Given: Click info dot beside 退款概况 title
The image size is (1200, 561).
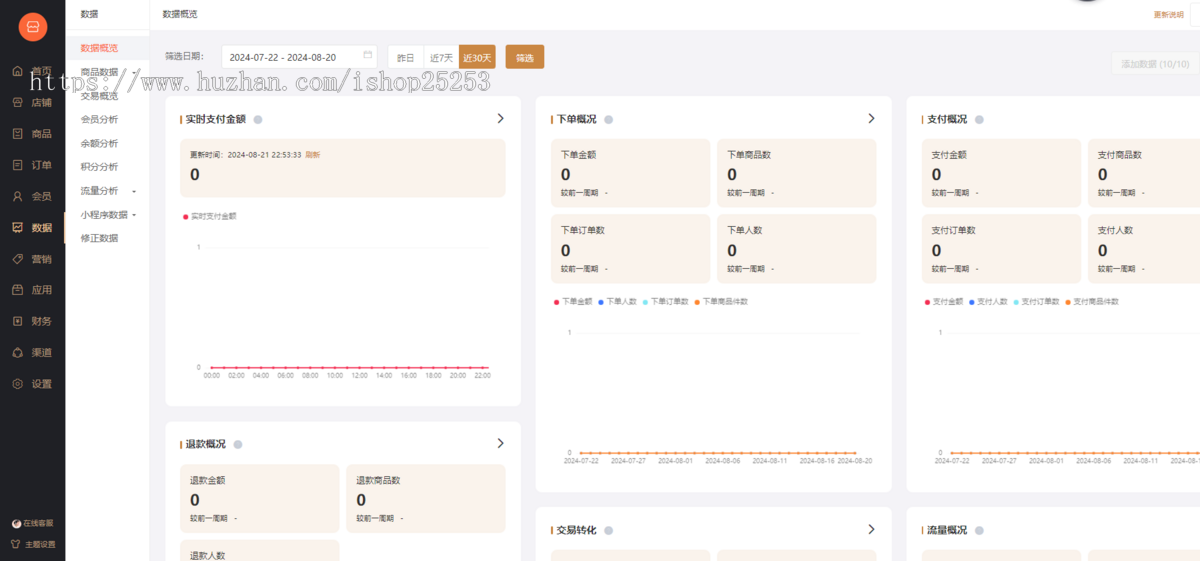Looking at the screenshot, I should [238, 444].
